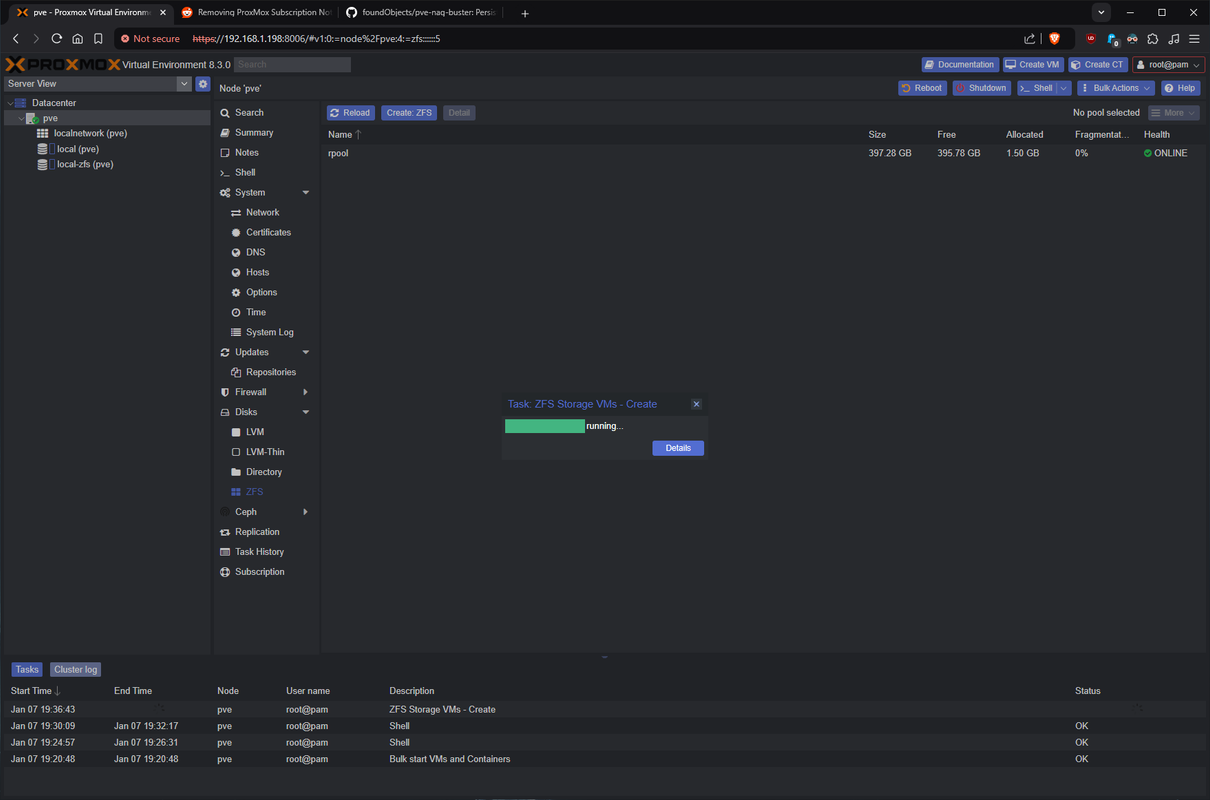Go to Network settings
This screenshot has height=800, width=1210.
point(262,212)
